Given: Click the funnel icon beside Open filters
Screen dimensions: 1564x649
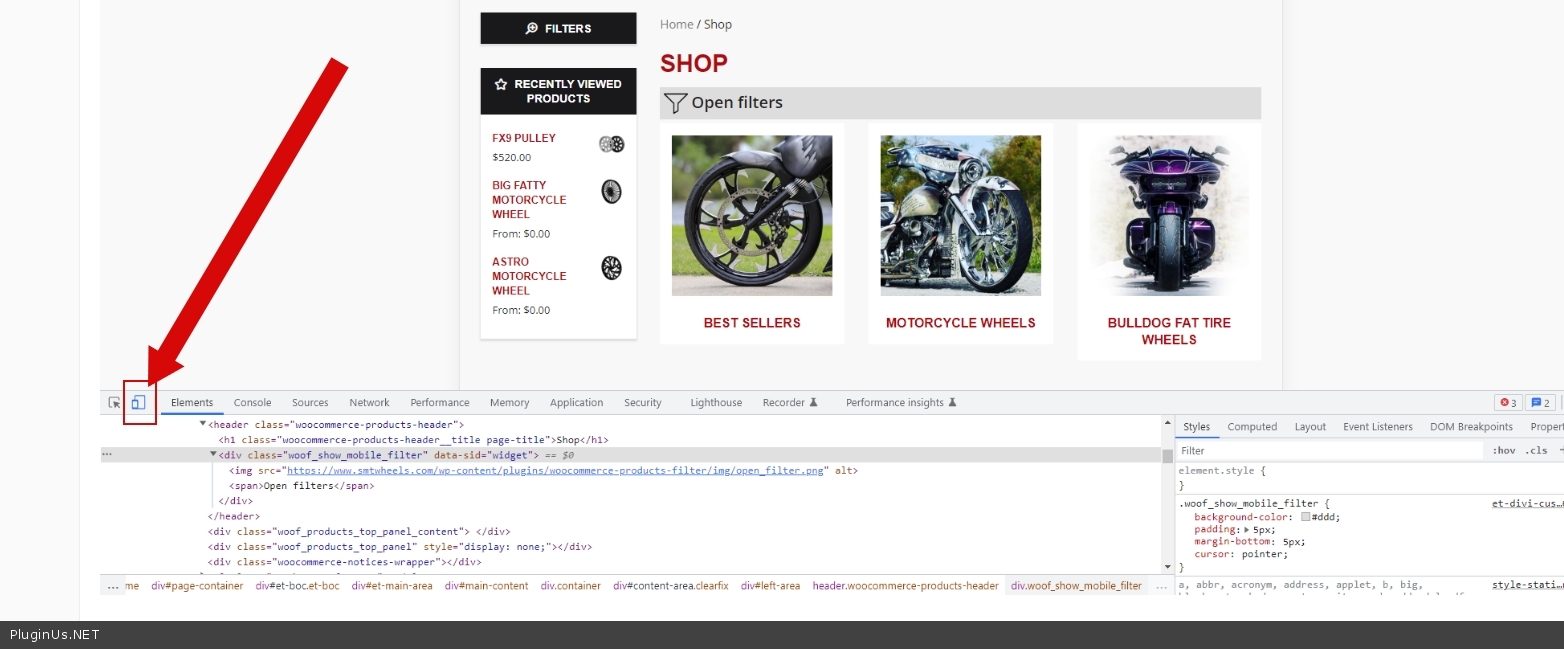Looking at the screenshot, I should point(676,103).
